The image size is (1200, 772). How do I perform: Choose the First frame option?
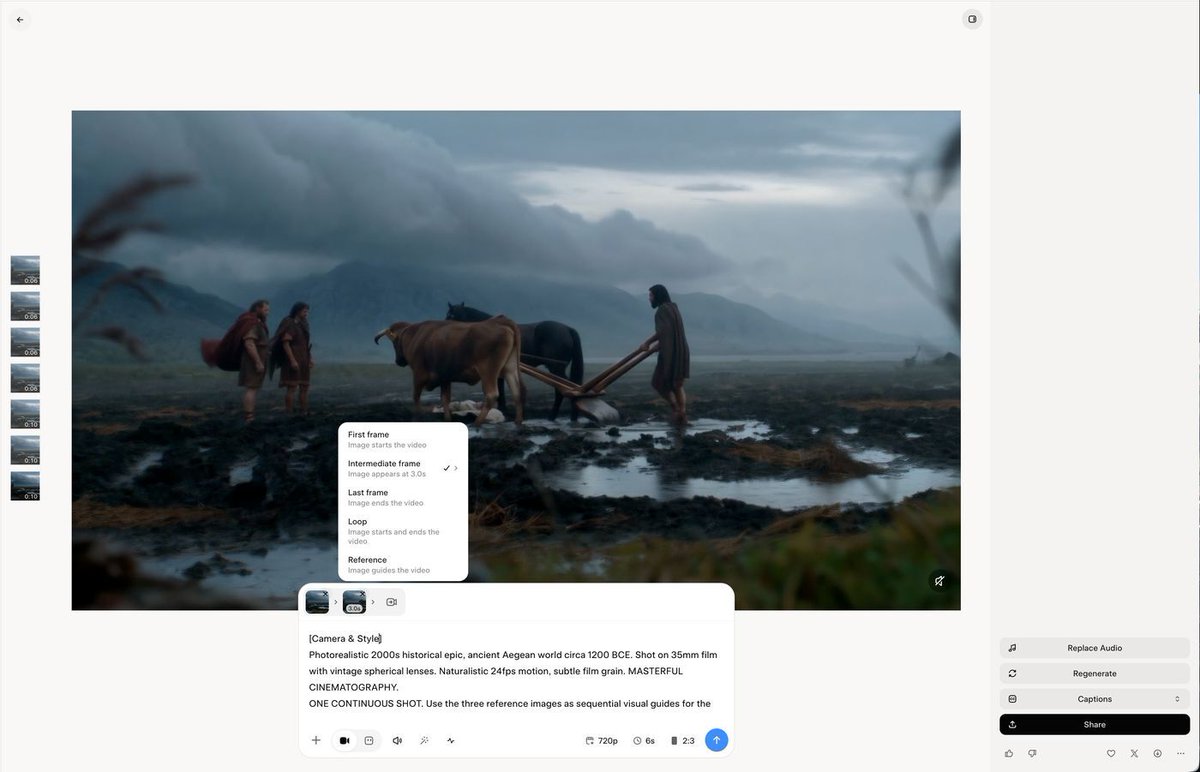pos(403,439)
